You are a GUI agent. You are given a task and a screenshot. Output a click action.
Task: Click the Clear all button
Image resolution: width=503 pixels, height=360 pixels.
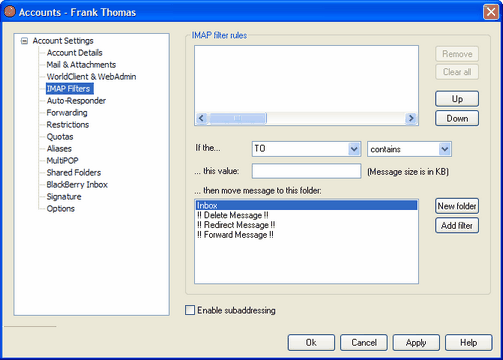(457, 72)
